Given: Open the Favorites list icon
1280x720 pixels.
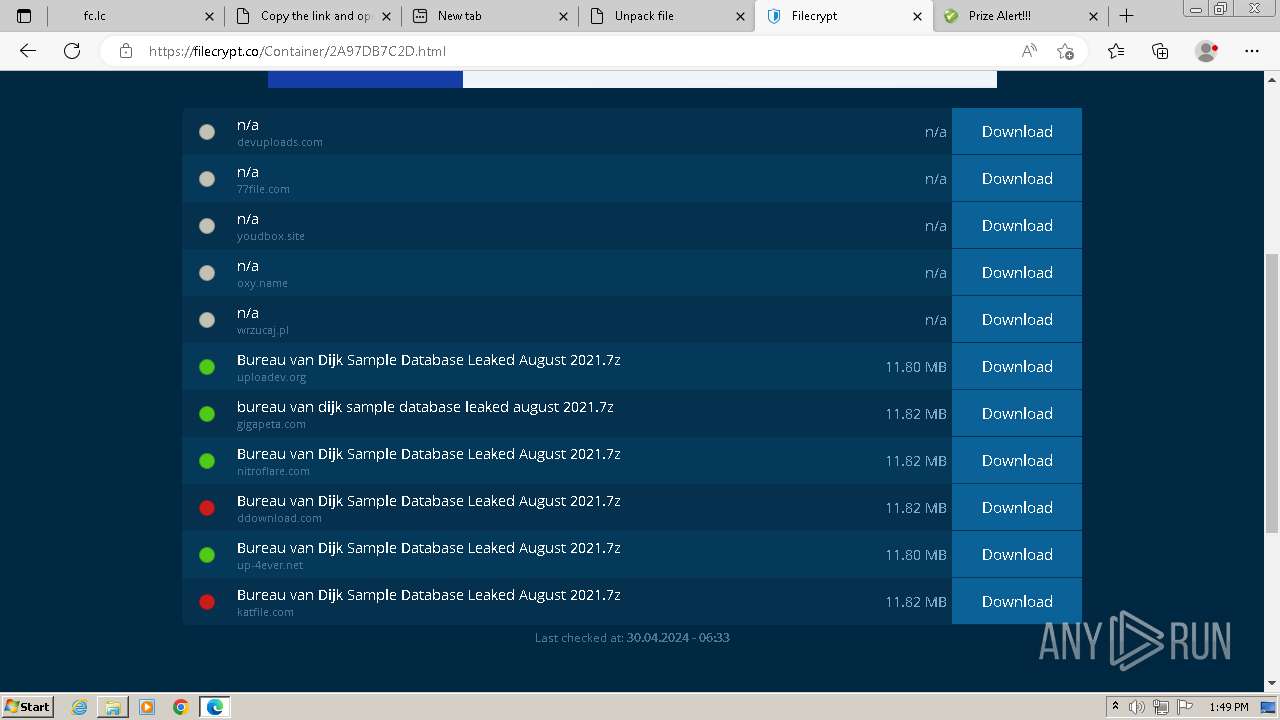Looking at the screenshot, I should 1116,51.
